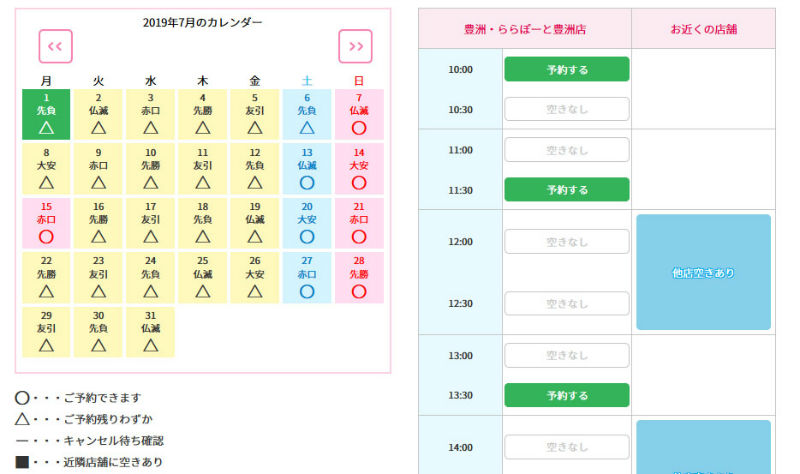The width and height of the screenshot is (800, 474).
Task: Click 予約する for the 11:30 slot
Action: [566, 190]
